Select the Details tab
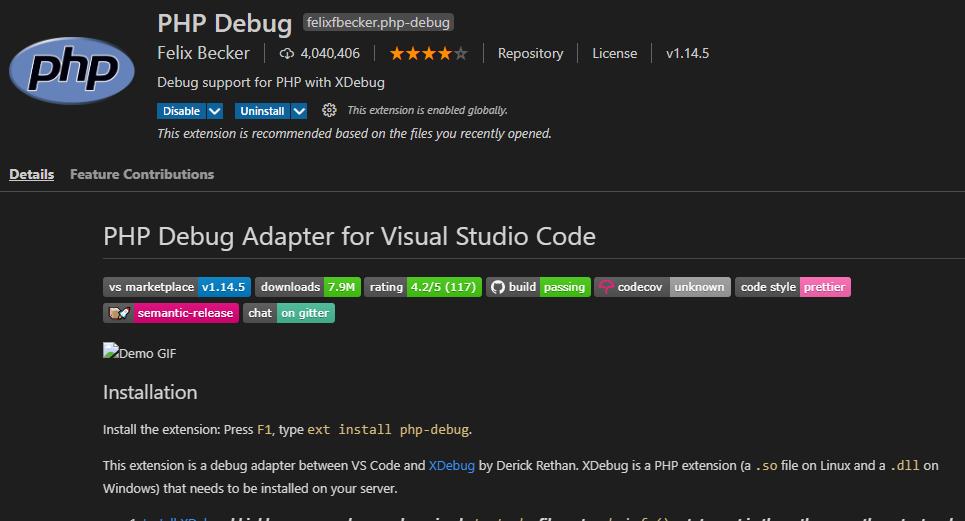965x521 pixels. pos(32,174)
